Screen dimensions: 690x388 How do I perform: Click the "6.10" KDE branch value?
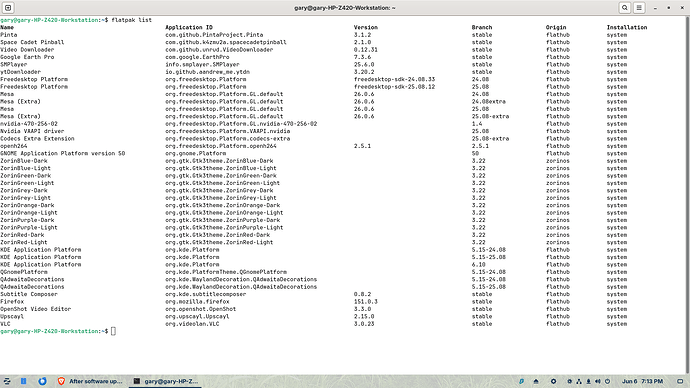point(479,264)
